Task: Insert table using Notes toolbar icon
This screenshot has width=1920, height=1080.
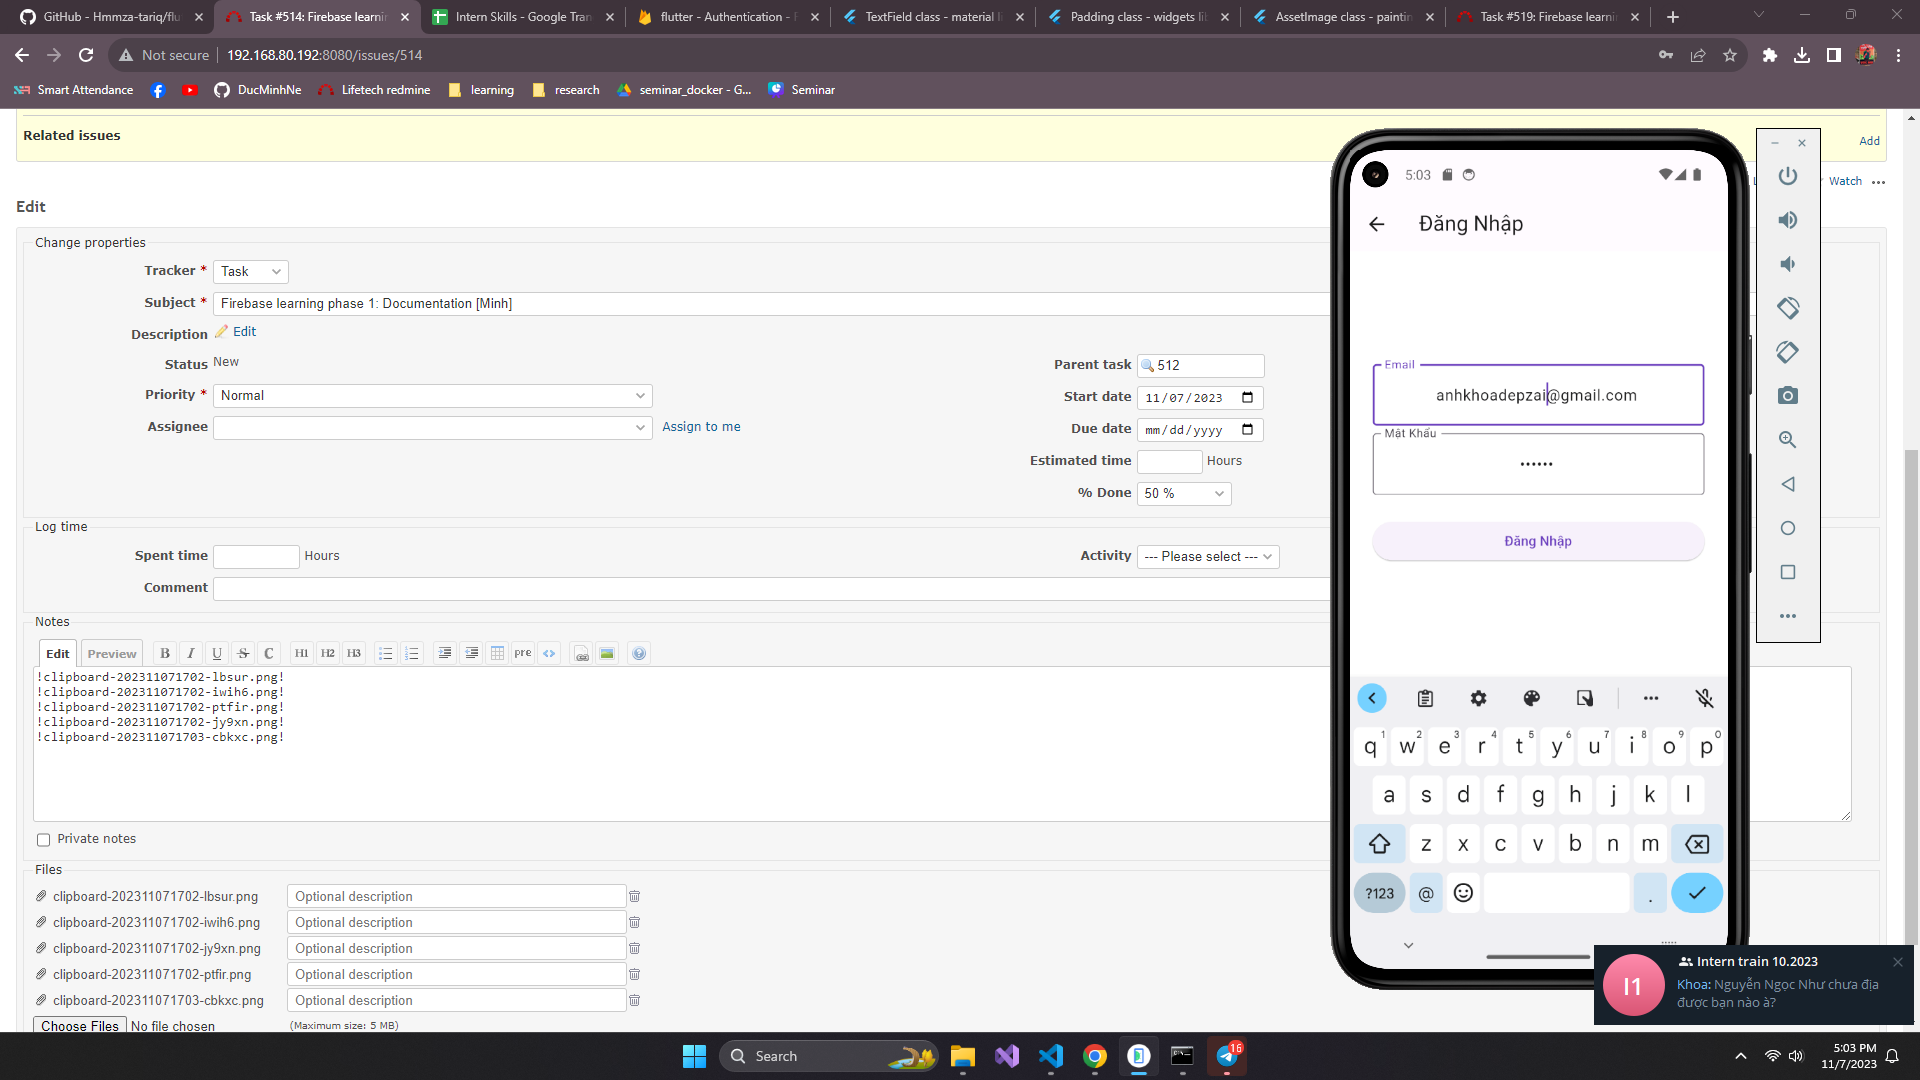Action: tap(497, 653)
